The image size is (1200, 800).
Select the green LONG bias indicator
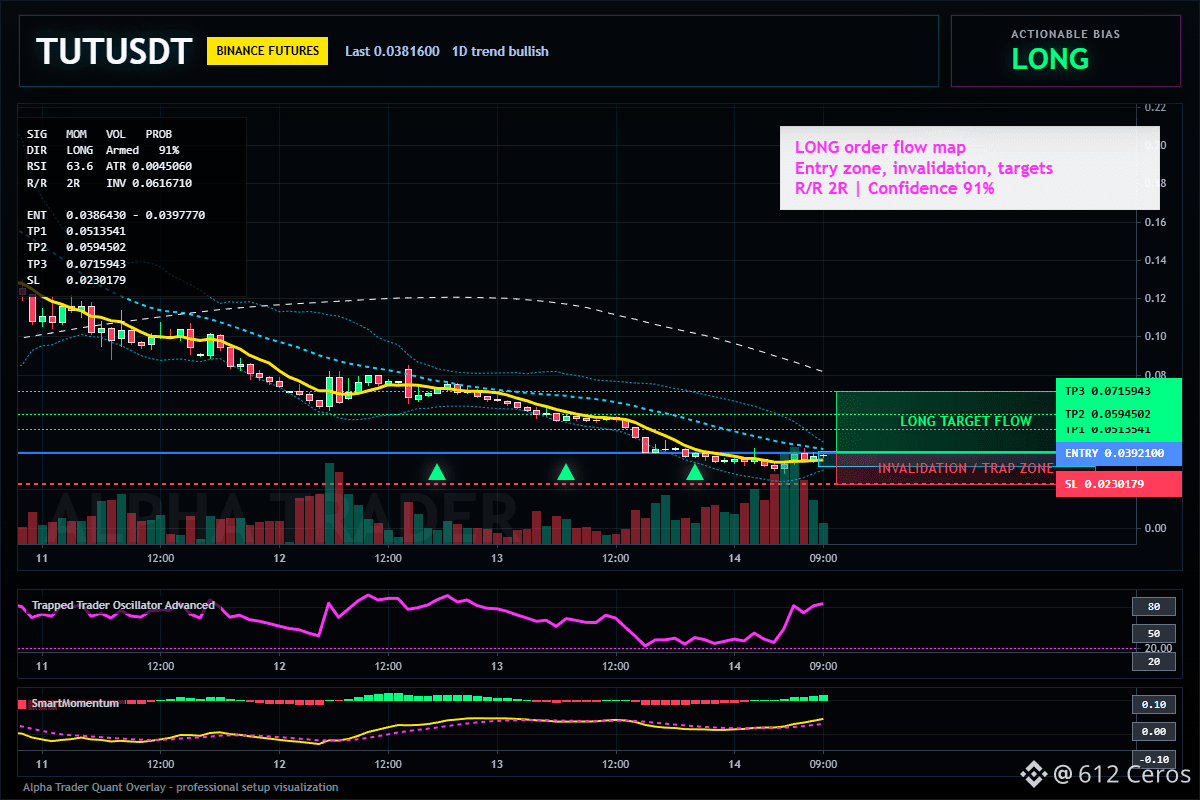[x=1050, y=59]
